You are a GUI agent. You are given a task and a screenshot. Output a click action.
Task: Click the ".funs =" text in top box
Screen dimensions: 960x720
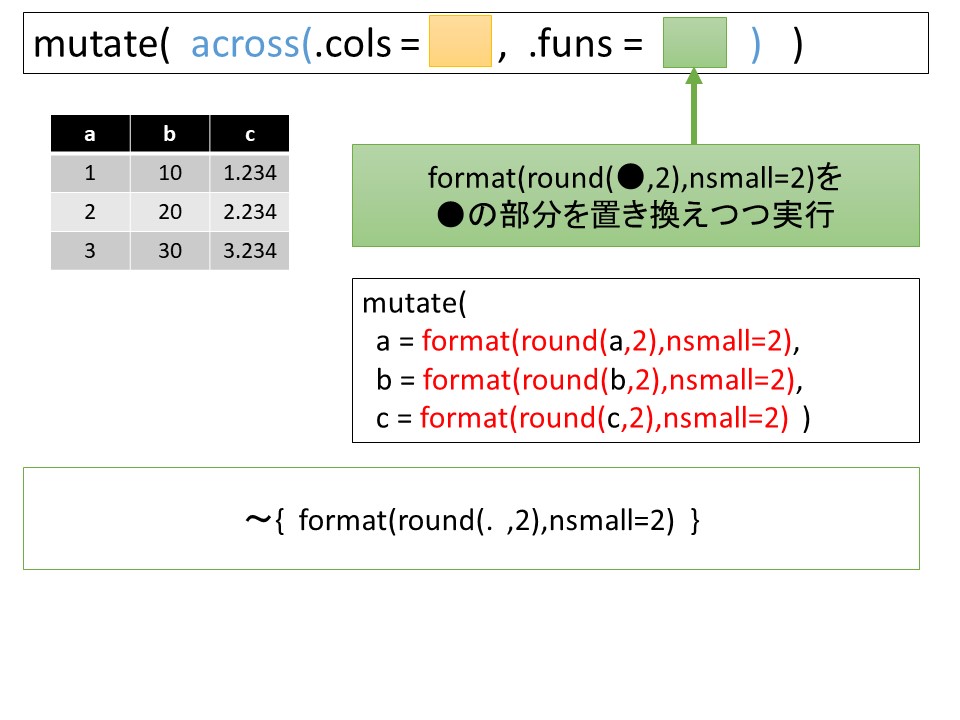coord(582,45)
